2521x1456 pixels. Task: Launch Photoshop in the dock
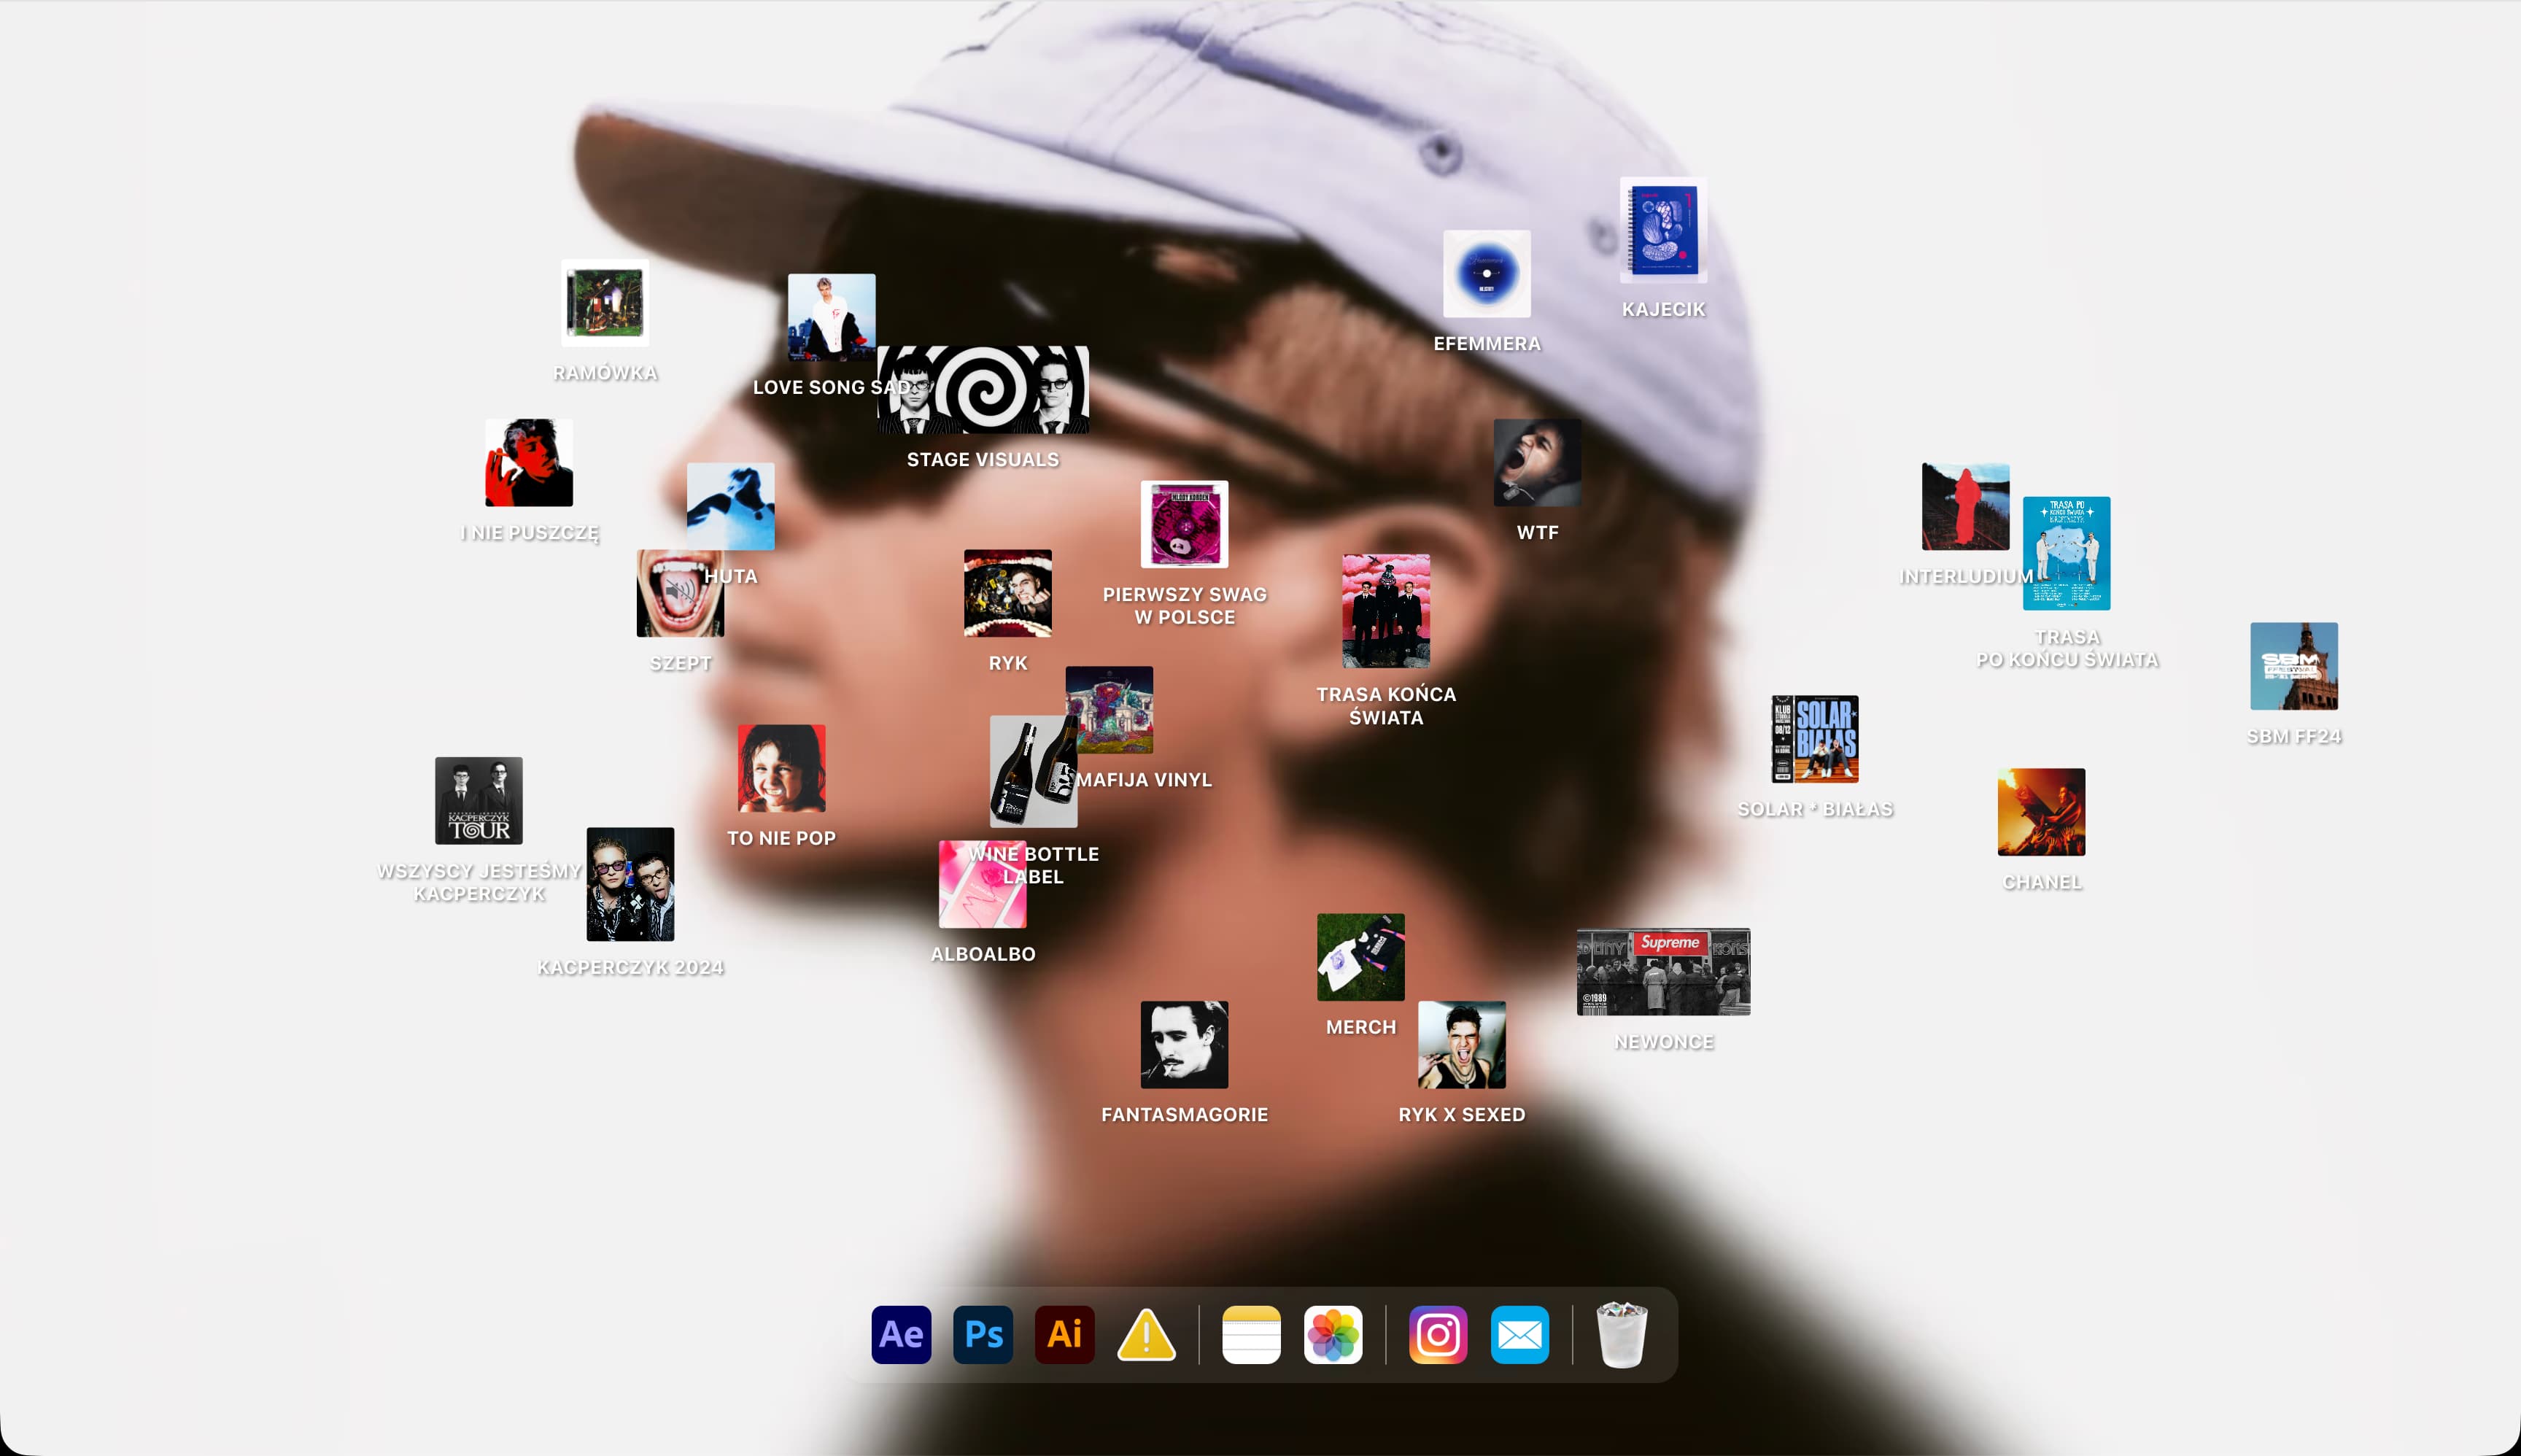983,1334
